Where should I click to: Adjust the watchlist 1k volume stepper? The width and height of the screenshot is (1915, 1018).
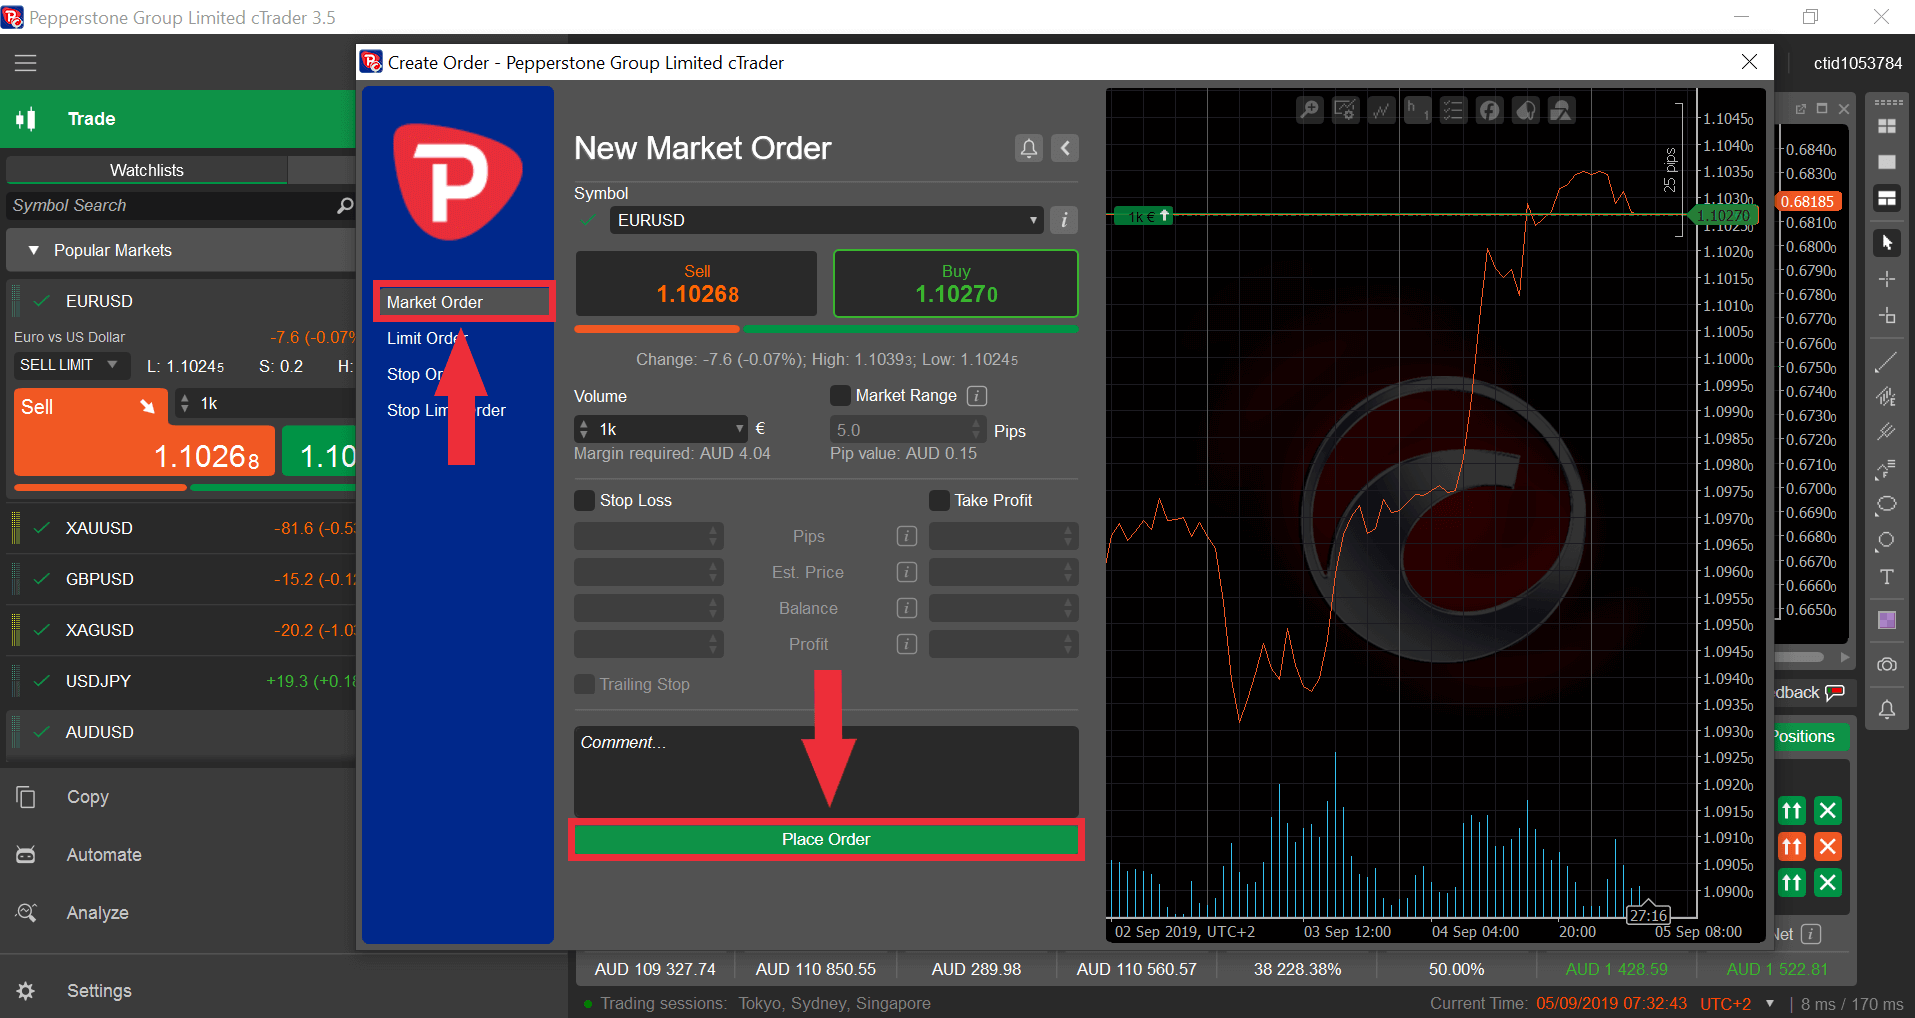tap(184, 404)
